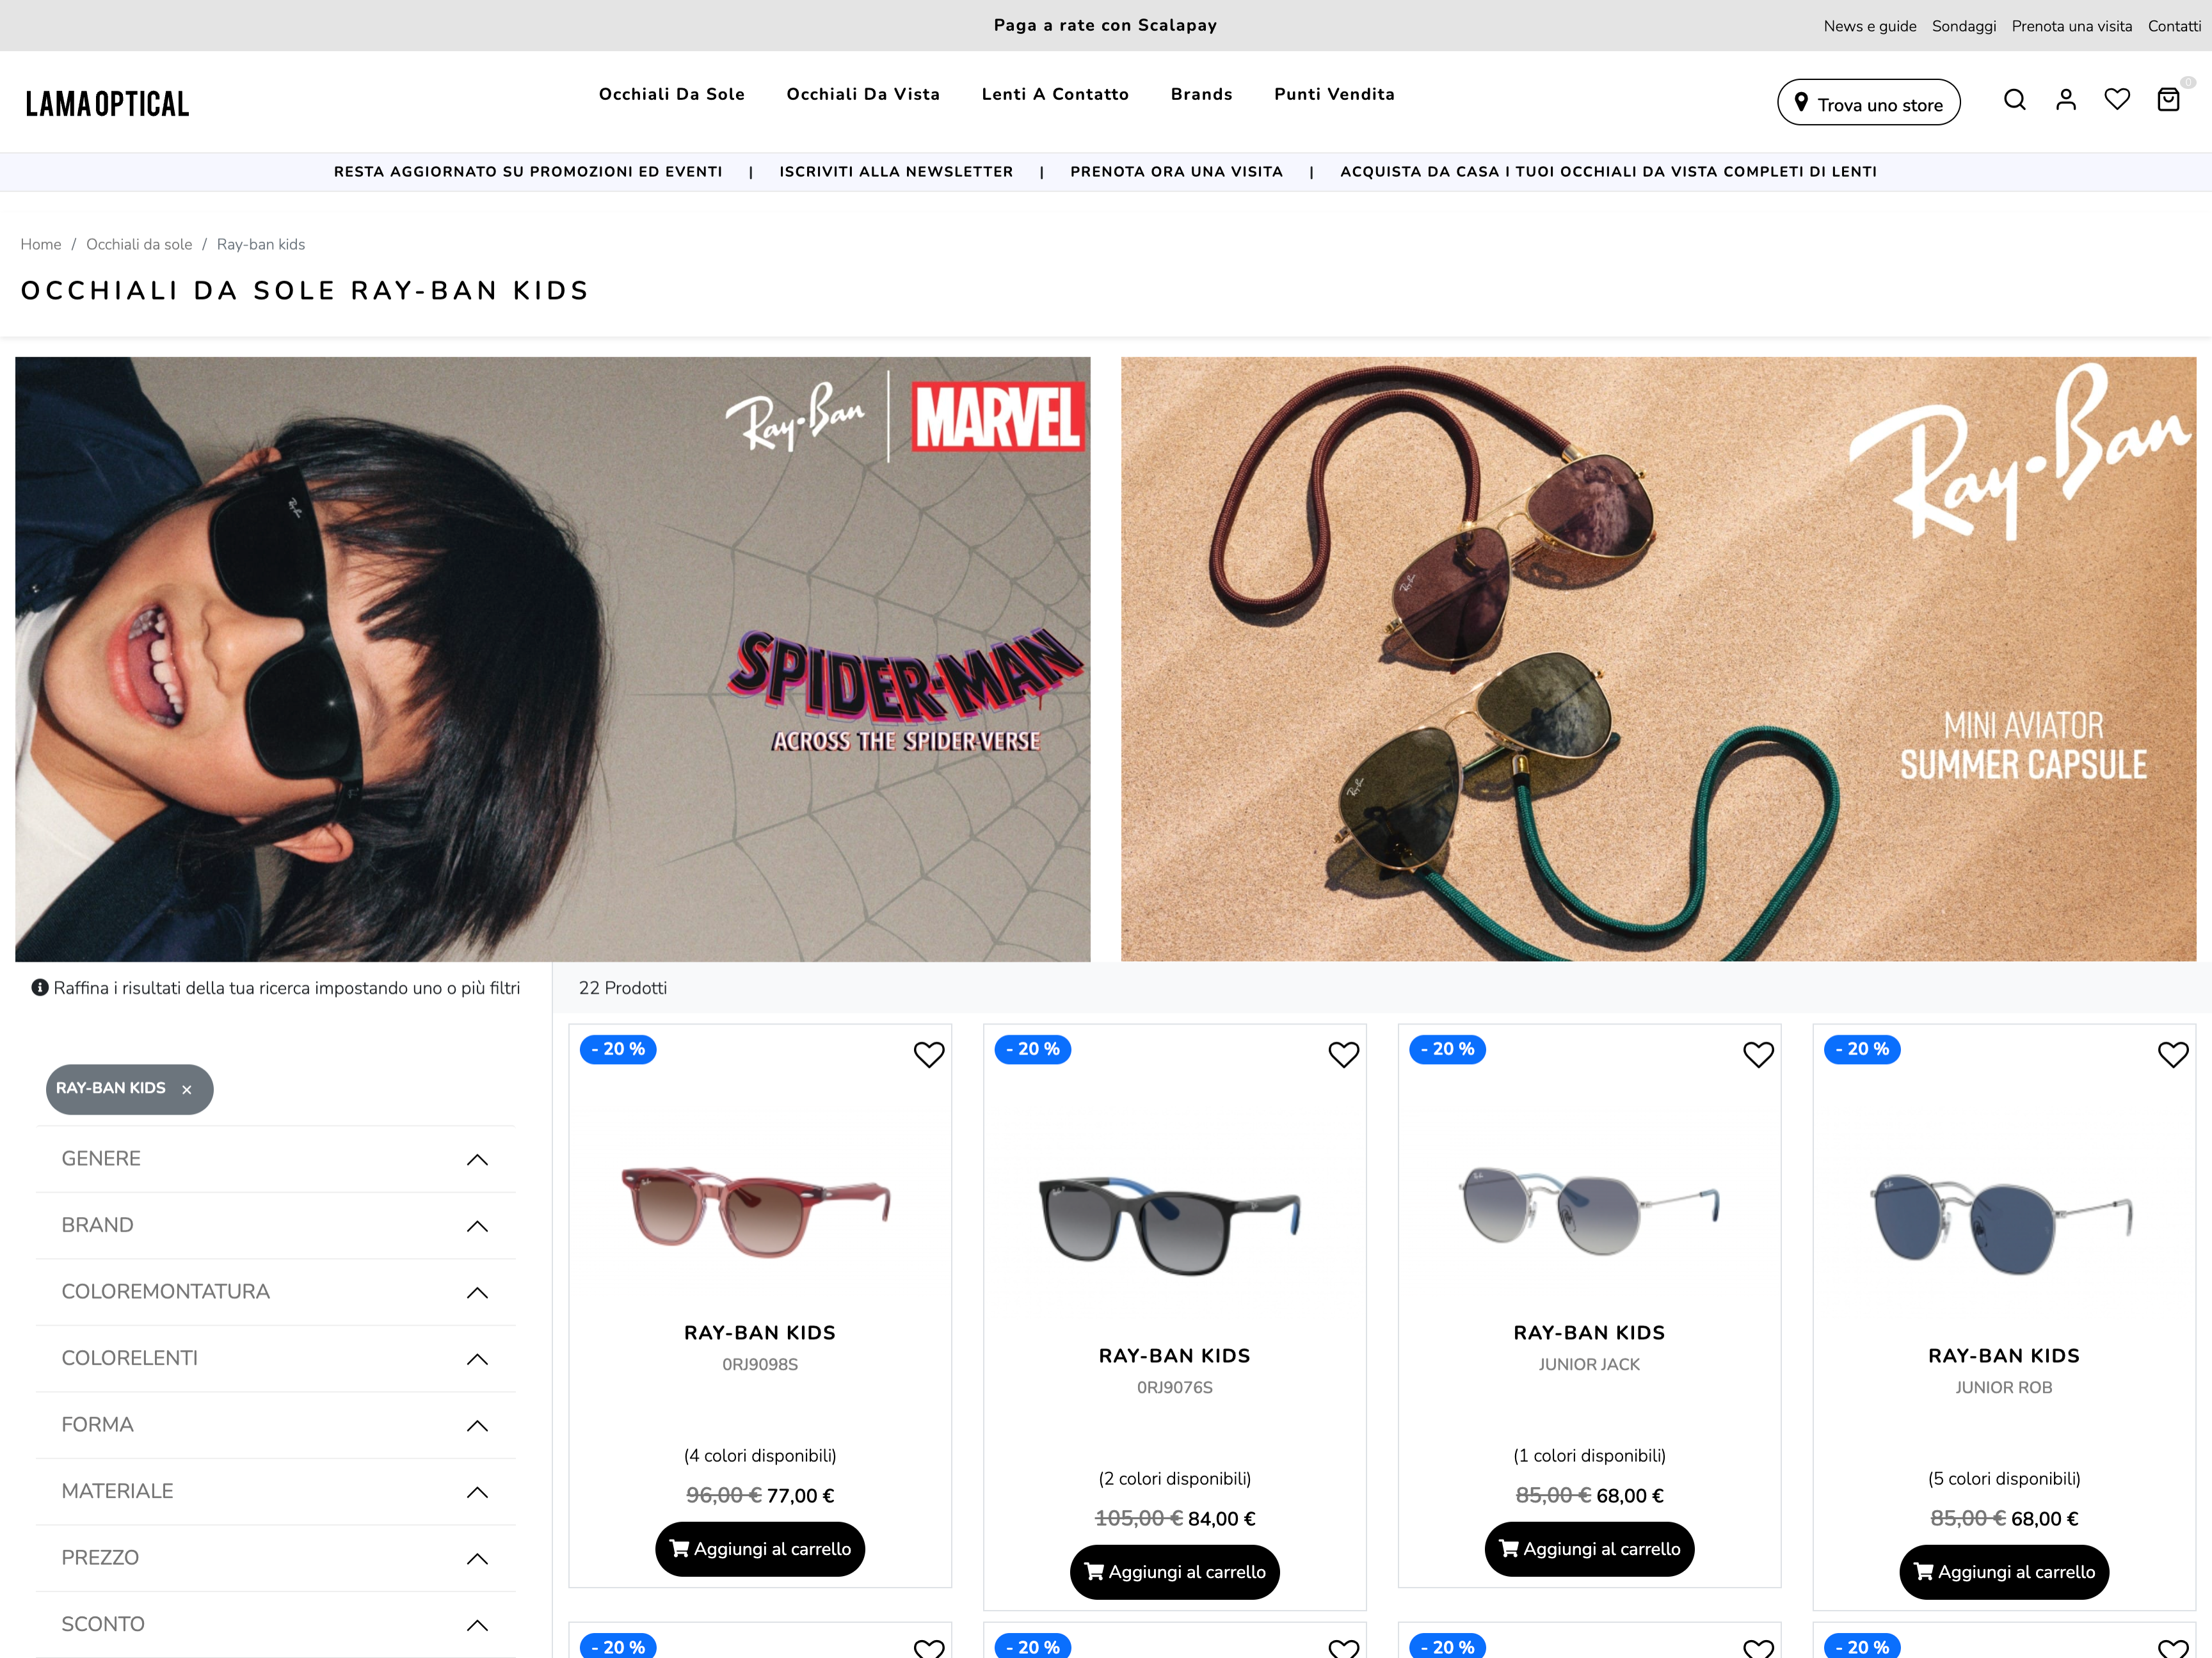Click the Ray-ban kids breadcrumb
Screen dimensions: 2212x1658
[261, 244]
